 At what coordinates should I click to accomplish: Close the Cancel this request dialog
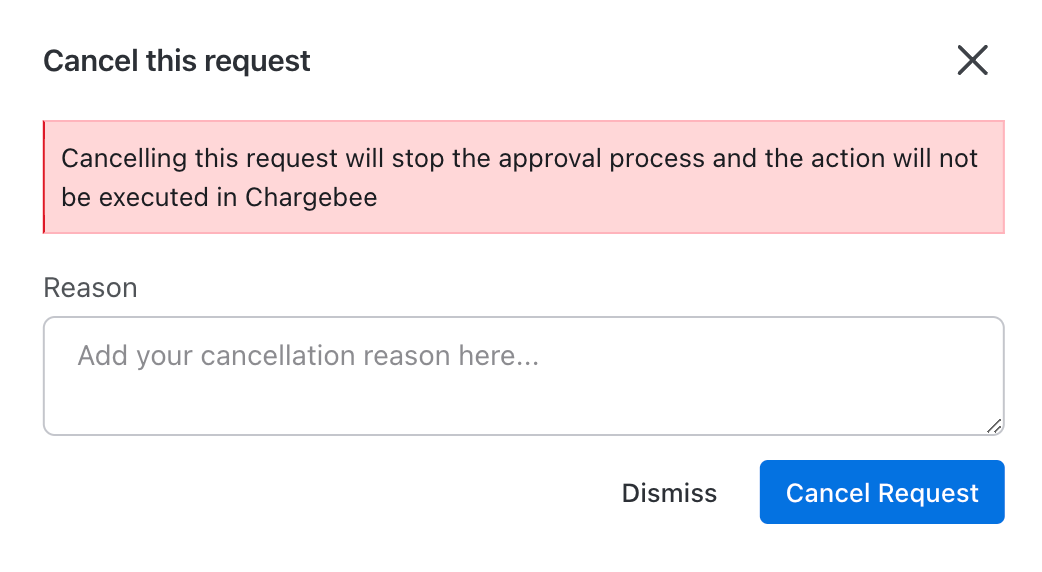point(972,61)
